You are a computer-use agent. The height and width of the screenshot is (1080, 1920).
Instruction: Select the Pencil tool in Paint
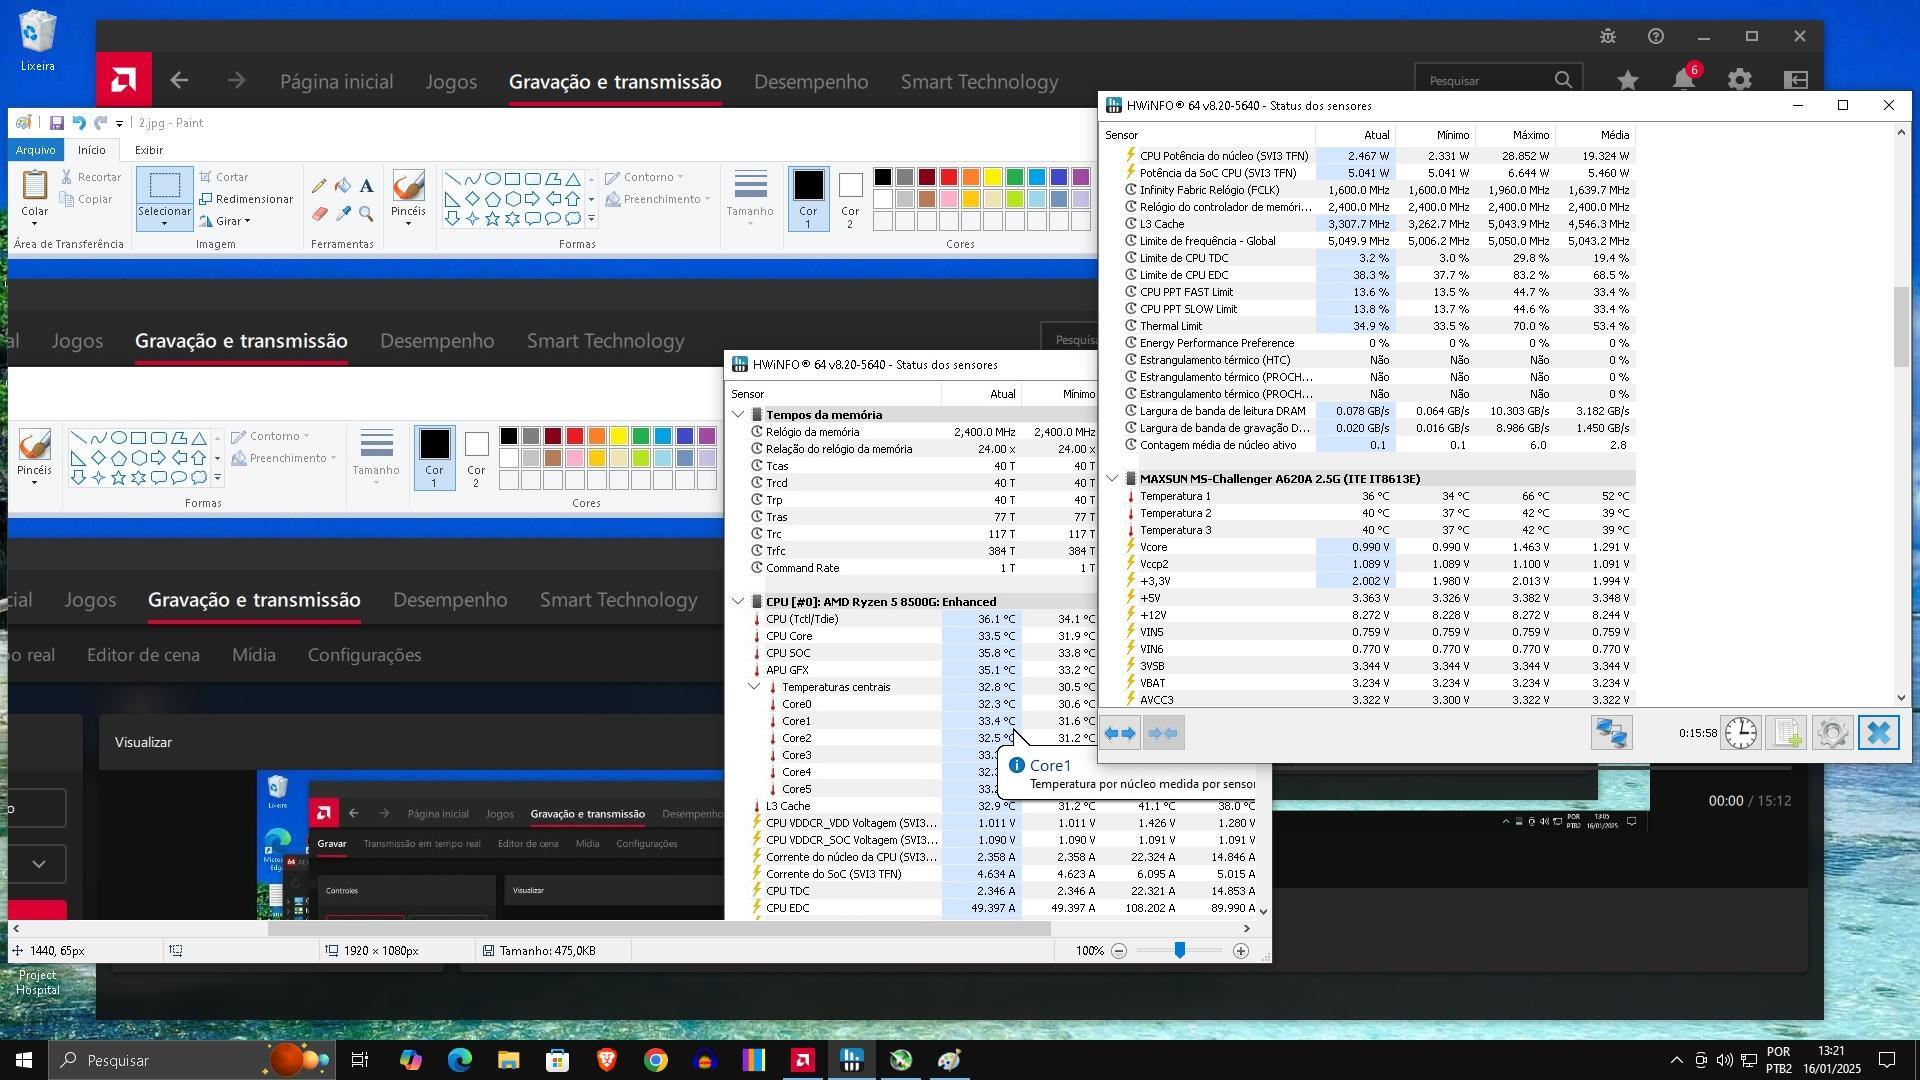tap(319, 186)
